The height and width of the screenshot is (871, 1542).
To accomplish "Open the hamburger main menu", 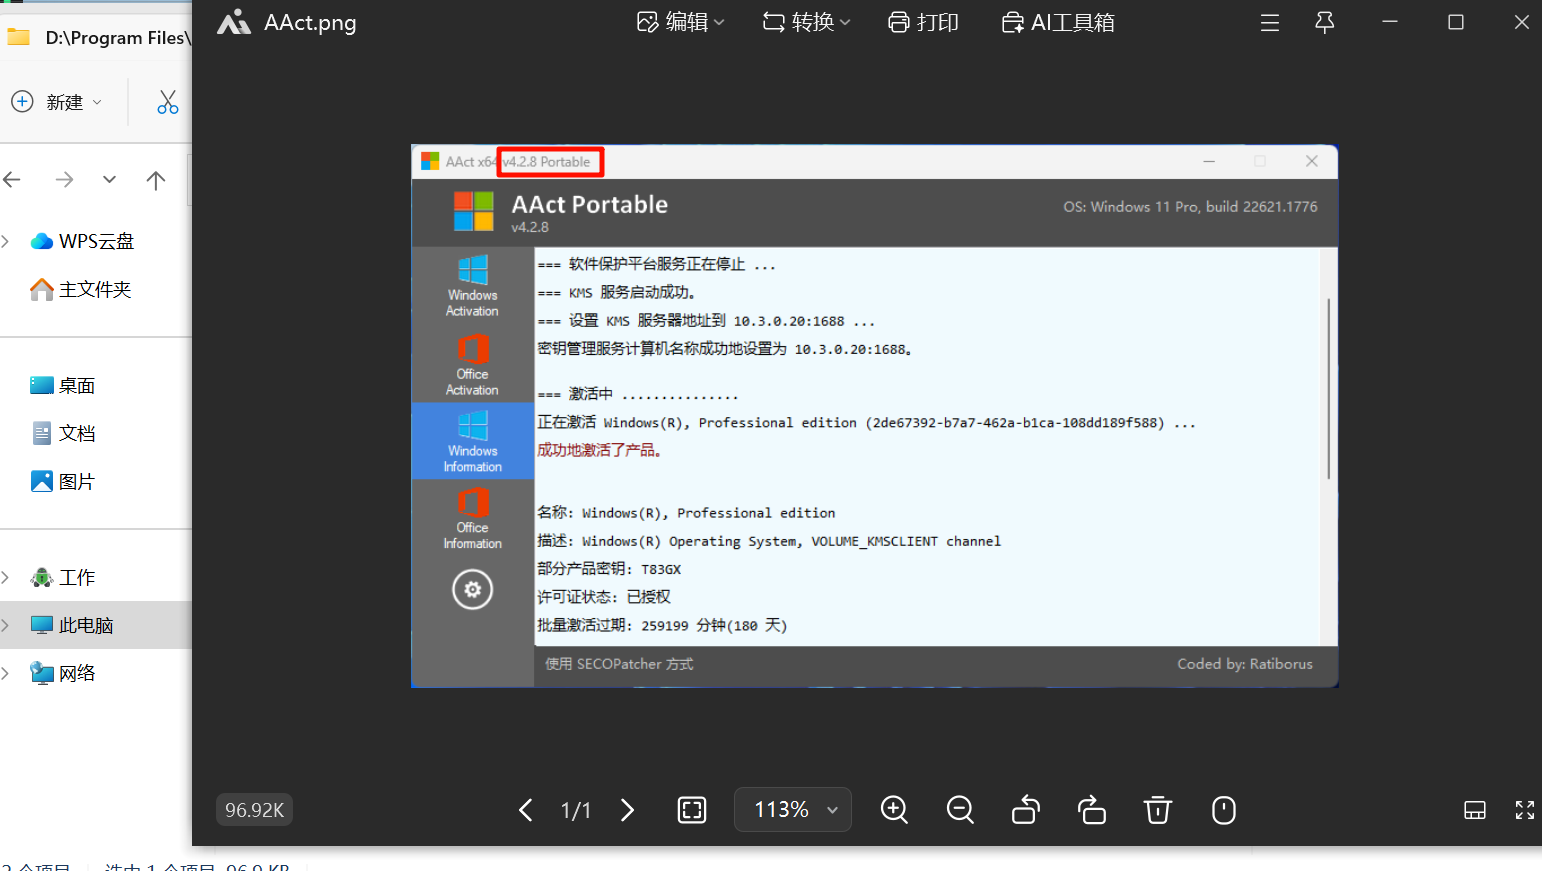I will (x=1270, y=22).
